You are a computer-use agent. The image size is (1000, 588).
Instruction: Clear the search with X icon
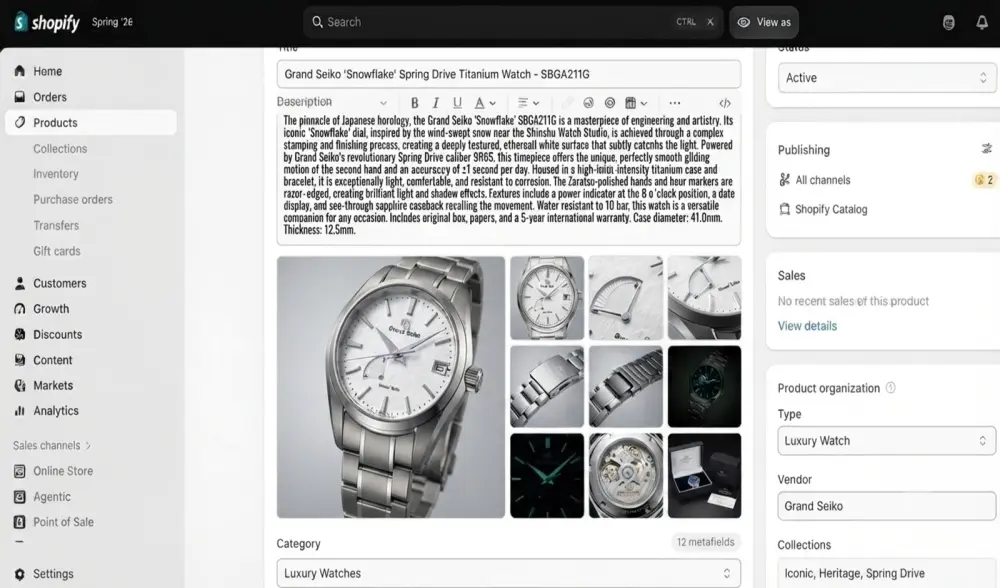pos(710,22)
